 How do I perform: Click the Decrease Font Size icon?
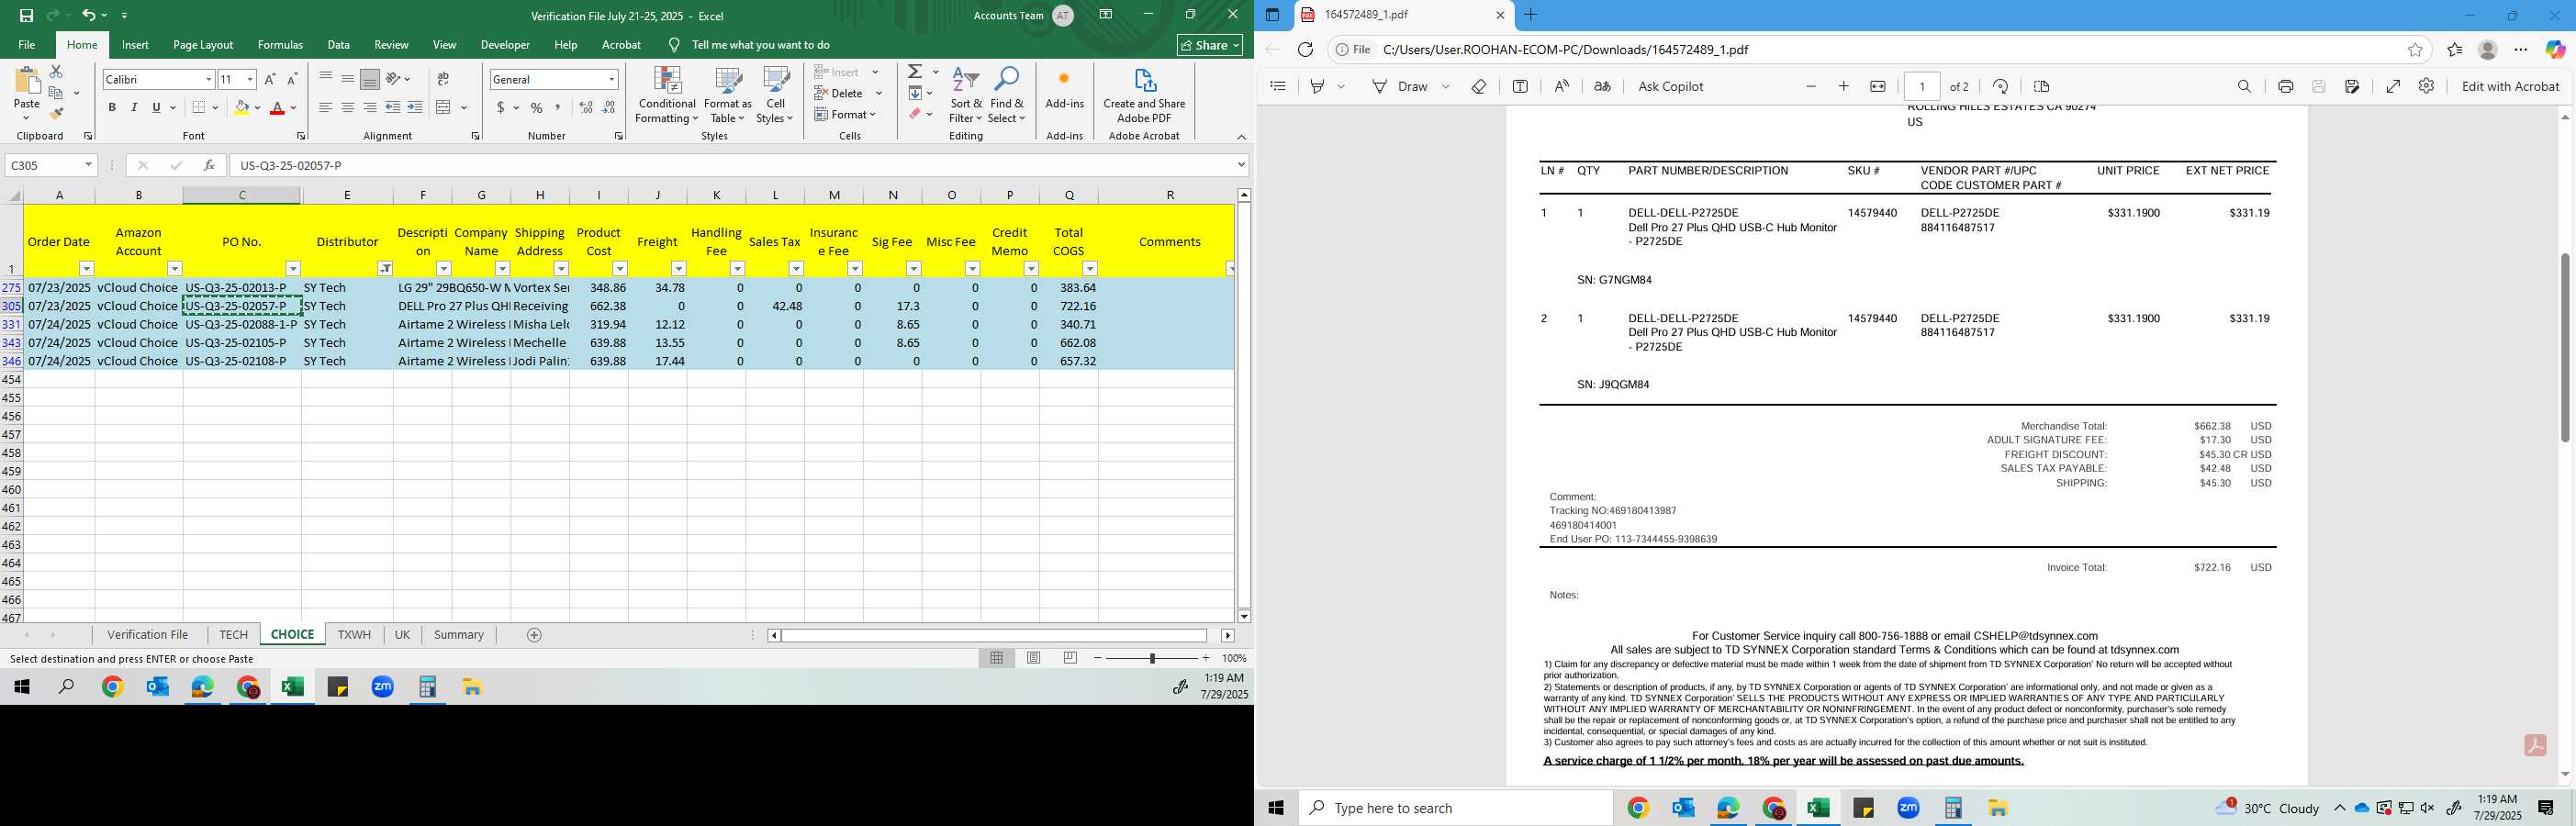pyautogui.click(x=292, y=79)
